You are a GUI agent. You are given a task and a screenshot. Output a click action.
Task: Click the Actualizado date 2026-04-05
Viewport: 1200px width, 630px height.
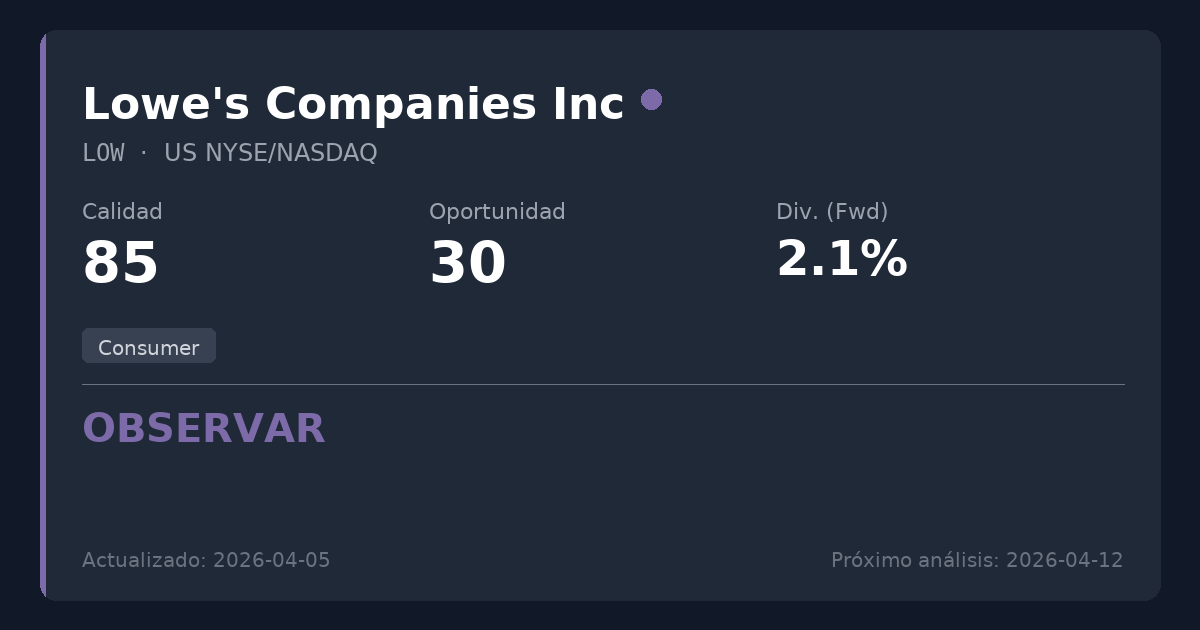pyautogui.click(x=271, y=560)
